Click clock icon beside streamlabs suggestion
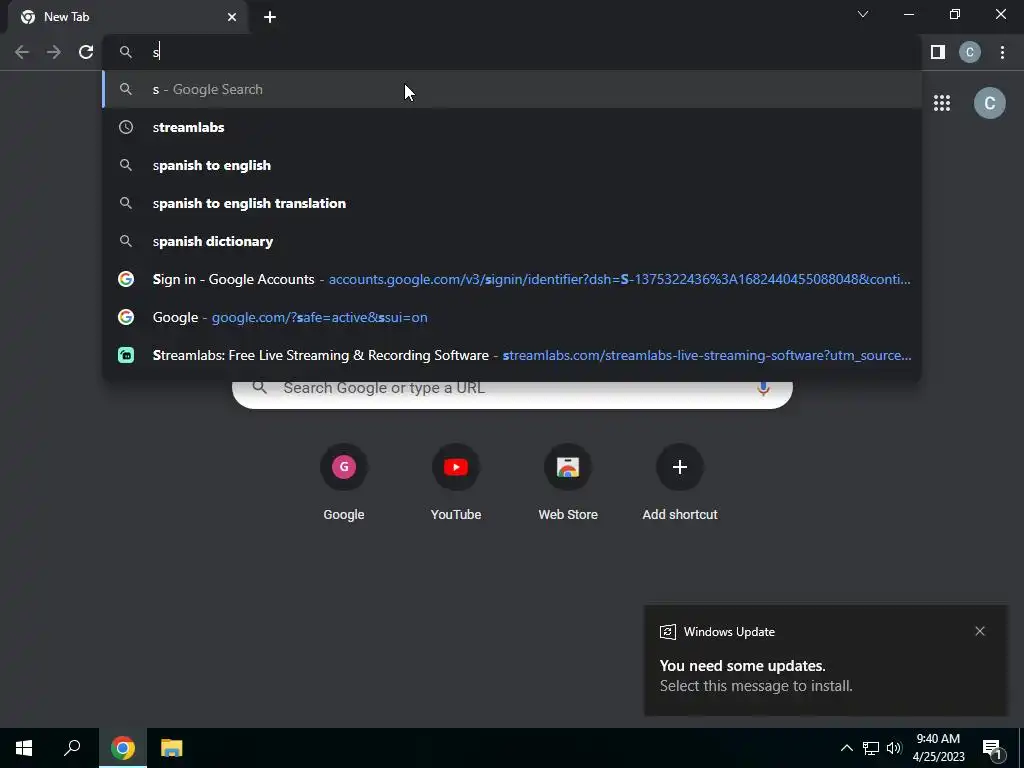 point(126,127)
